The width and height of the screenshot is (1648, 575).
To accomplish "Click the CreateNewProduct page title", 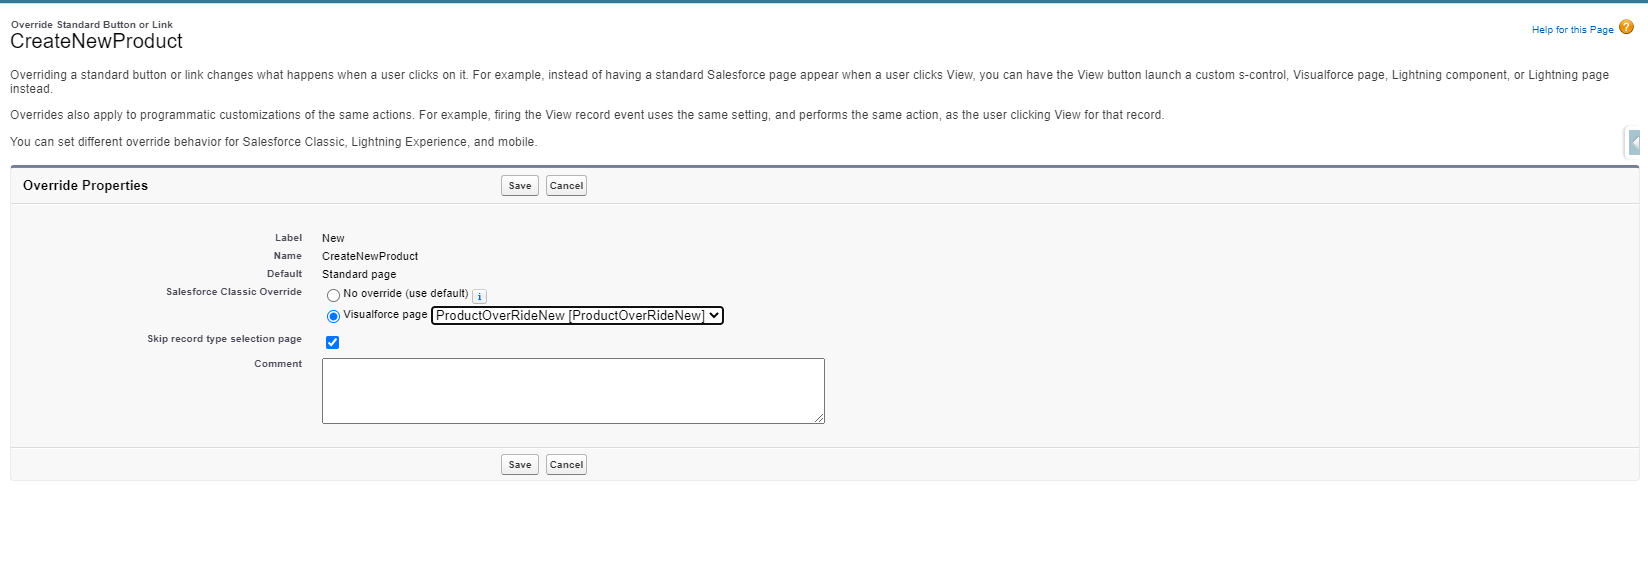I will (x=97, y=42).
